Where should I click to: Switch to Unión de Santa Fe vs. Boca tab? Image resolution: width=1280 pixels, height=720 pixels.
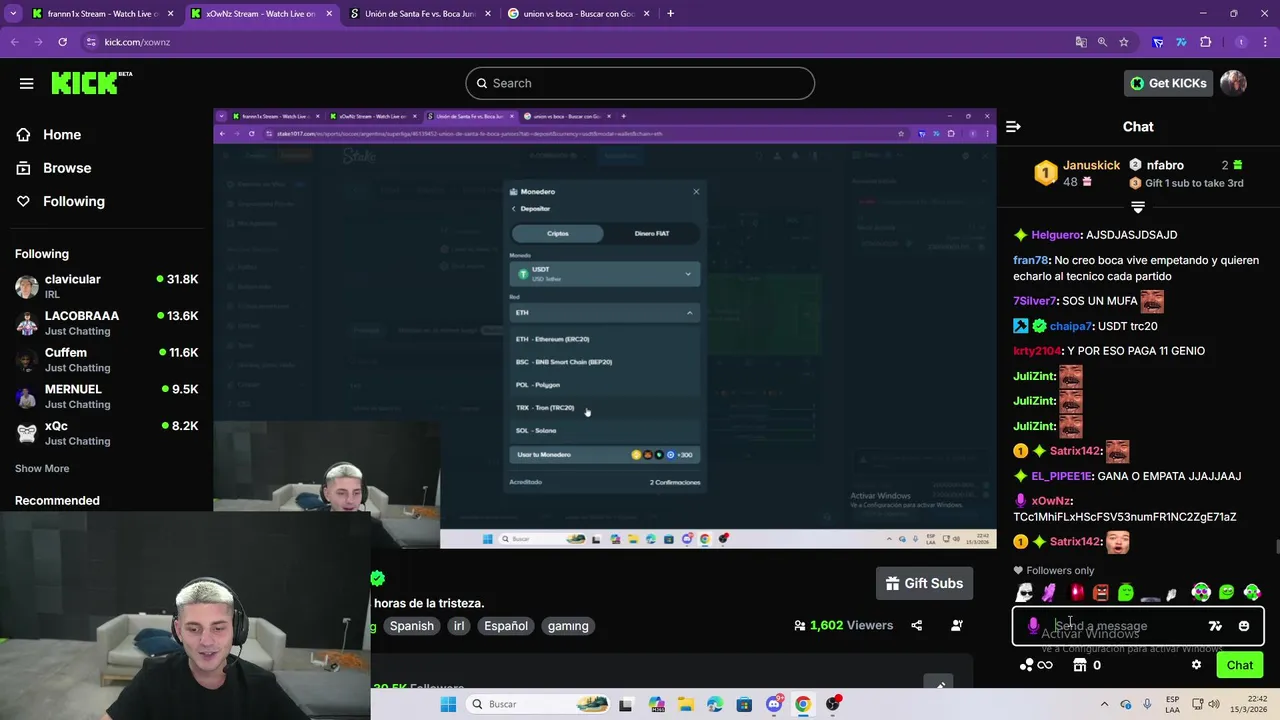pyautogui.click(x=419, y=14)
